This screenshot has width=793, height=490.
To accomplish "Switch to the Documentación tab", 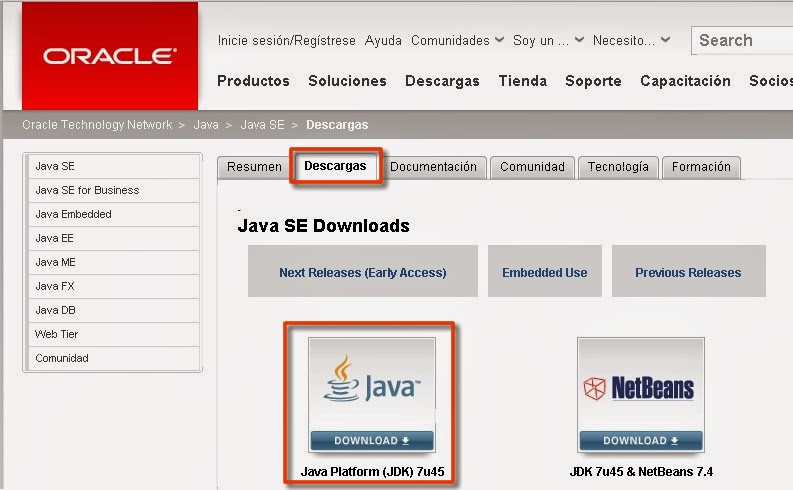I will 433,167.
